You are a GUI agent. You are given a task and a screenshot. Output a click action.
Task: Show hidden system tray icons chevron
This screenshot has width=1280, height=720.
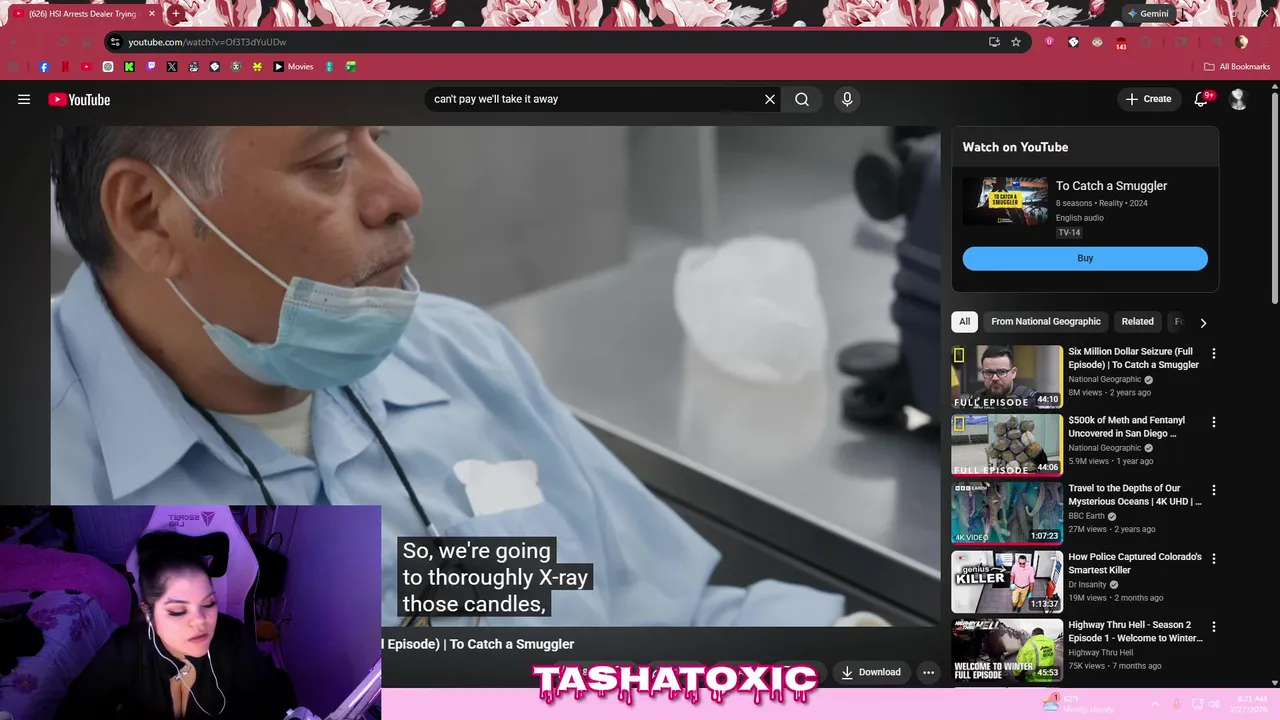tap(1155, 704)
